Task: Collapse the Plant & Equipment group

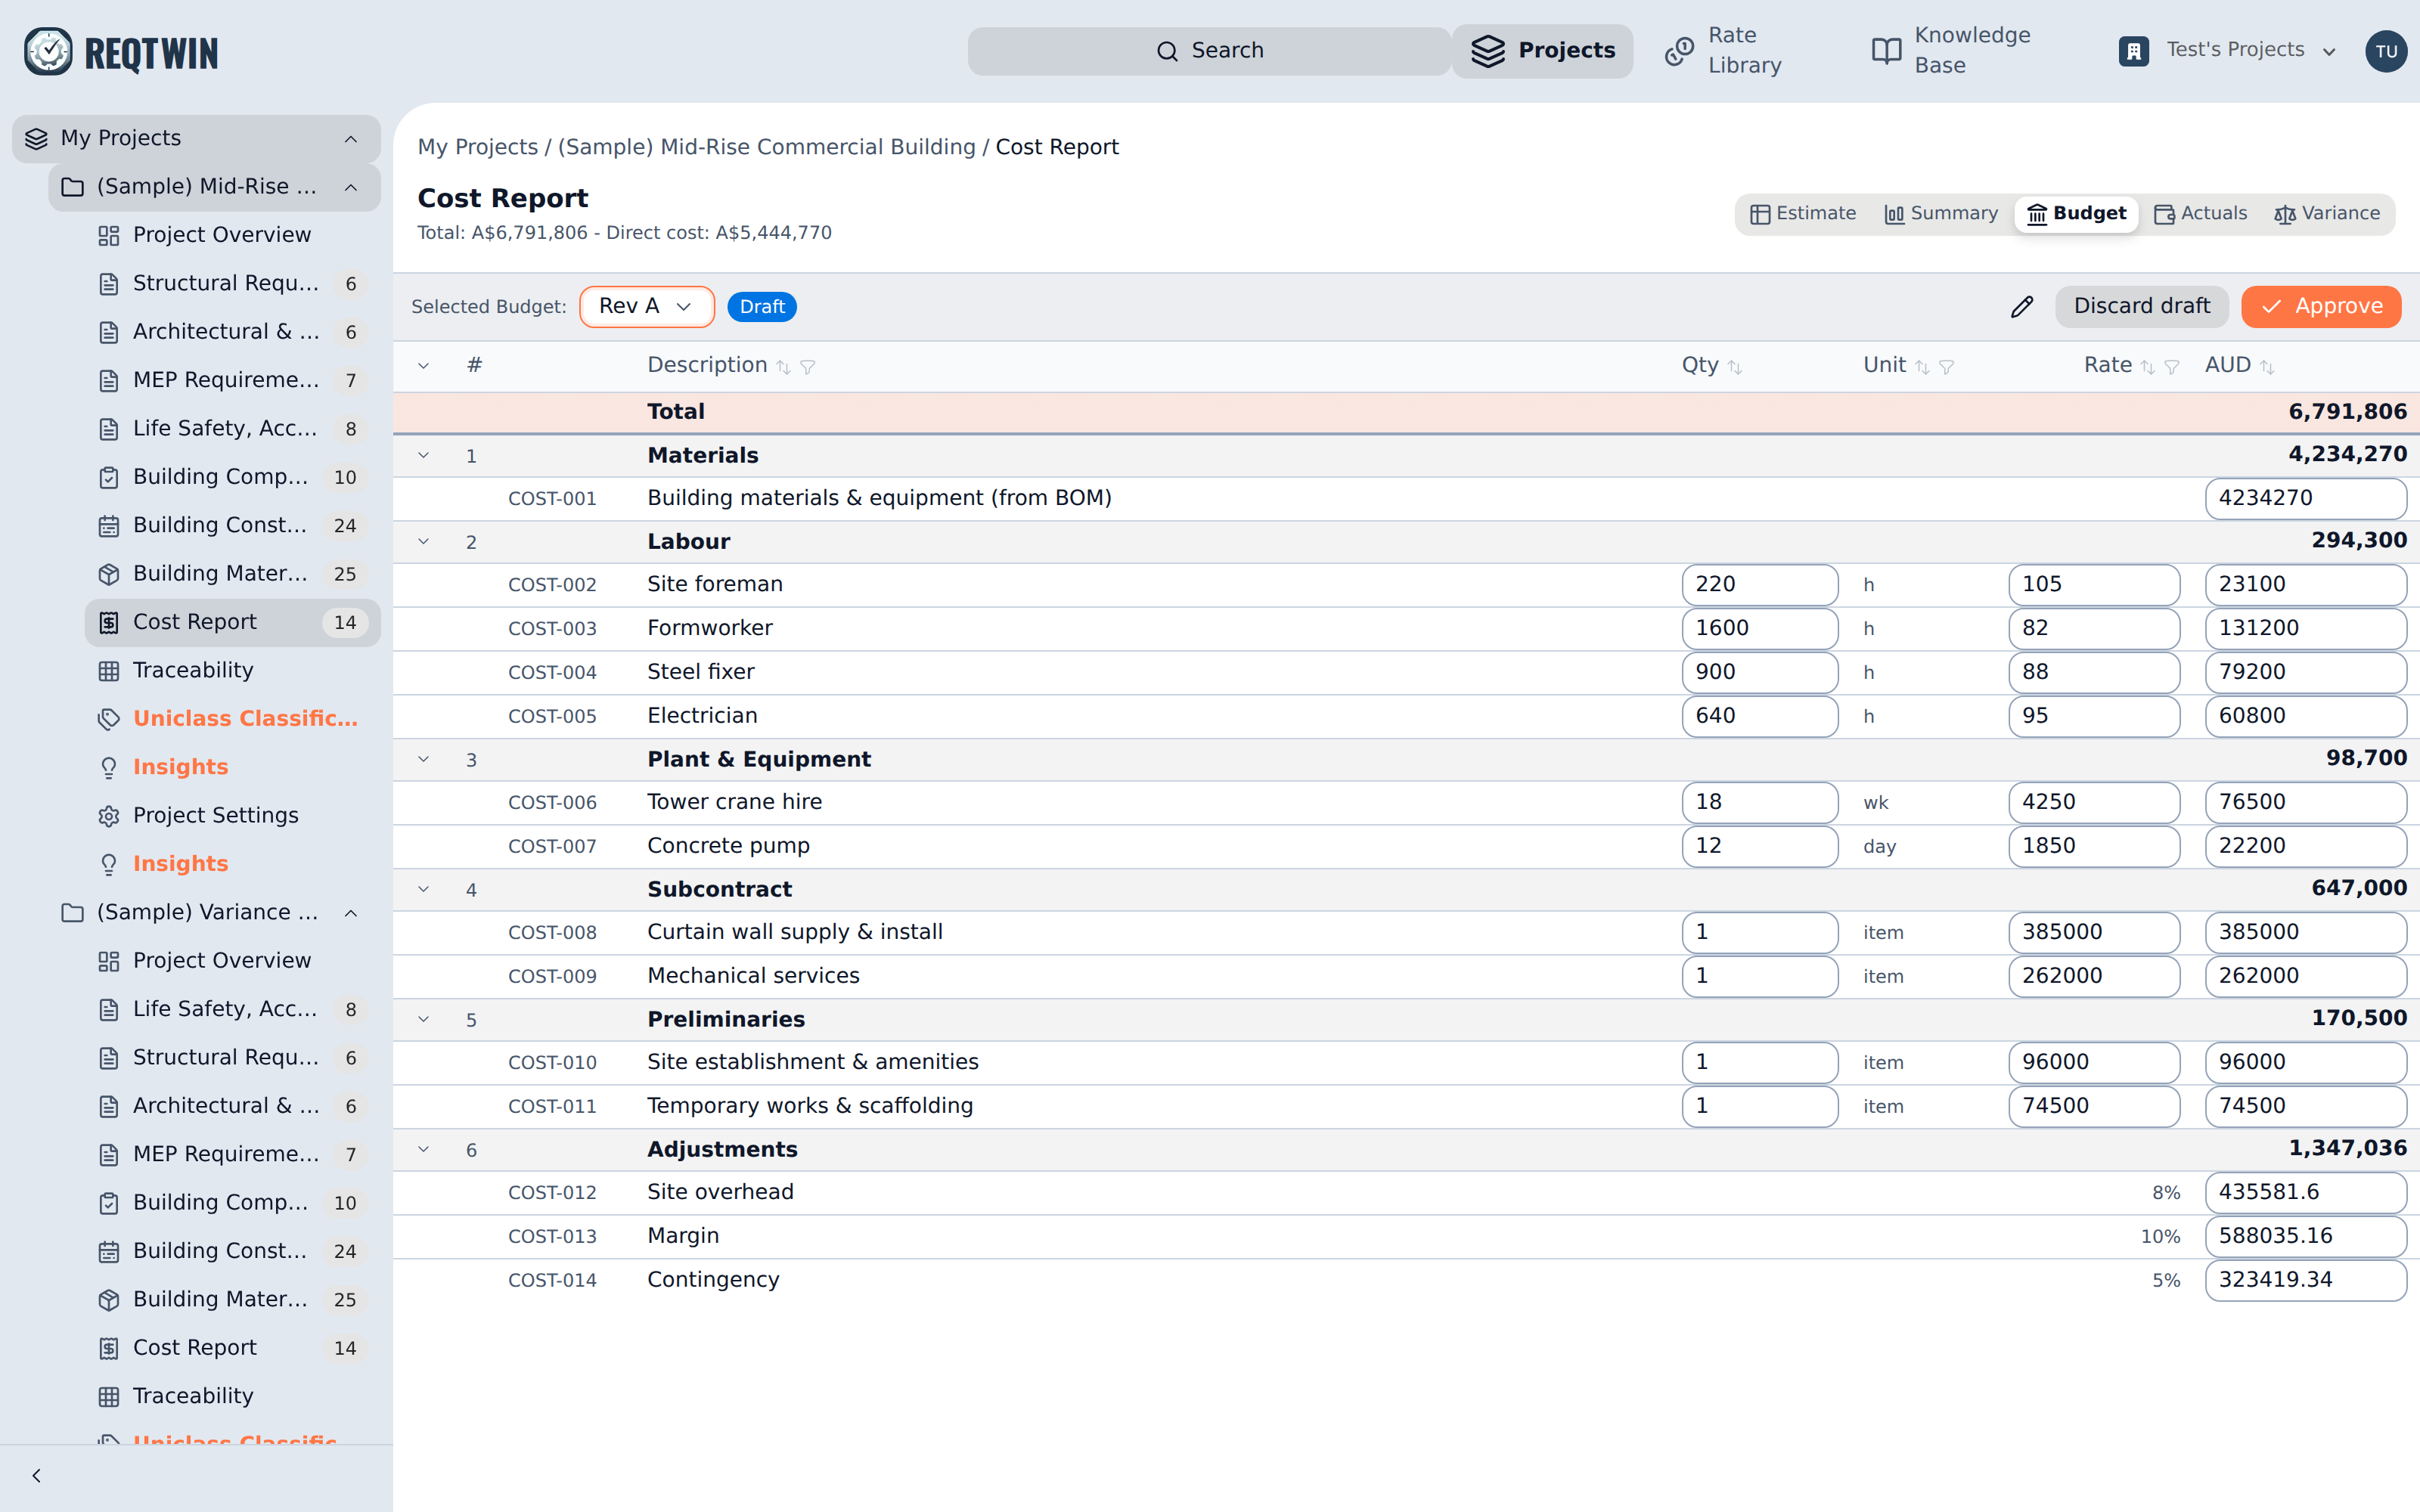Action: tap(423, 759)
